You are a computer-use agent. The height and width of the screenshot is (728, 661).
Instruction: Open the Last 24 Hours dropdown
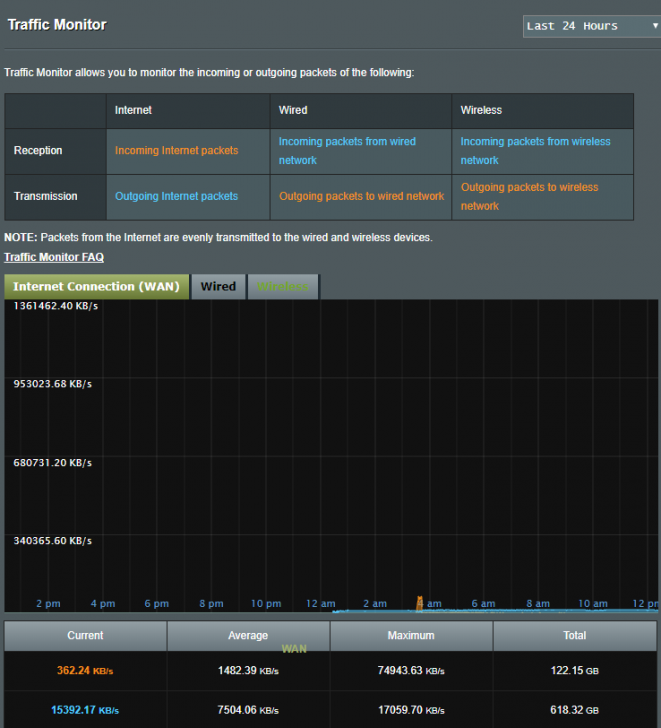(x=592, y=26)
